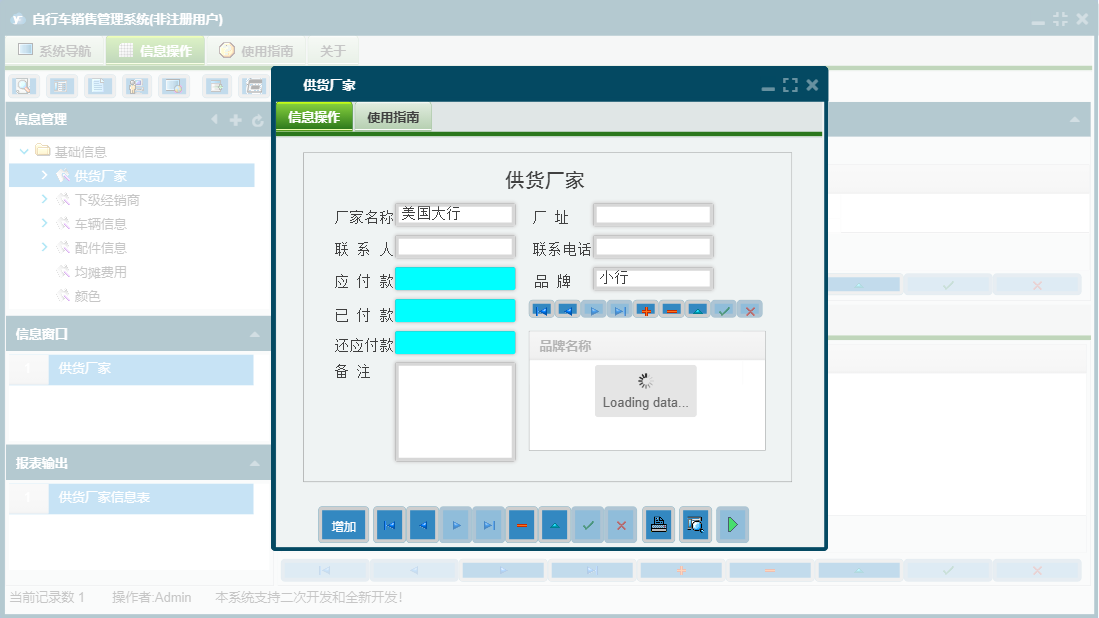
Task: Confirm with the green checkmark icon above 品牌名称
Action: click(723, 310)
